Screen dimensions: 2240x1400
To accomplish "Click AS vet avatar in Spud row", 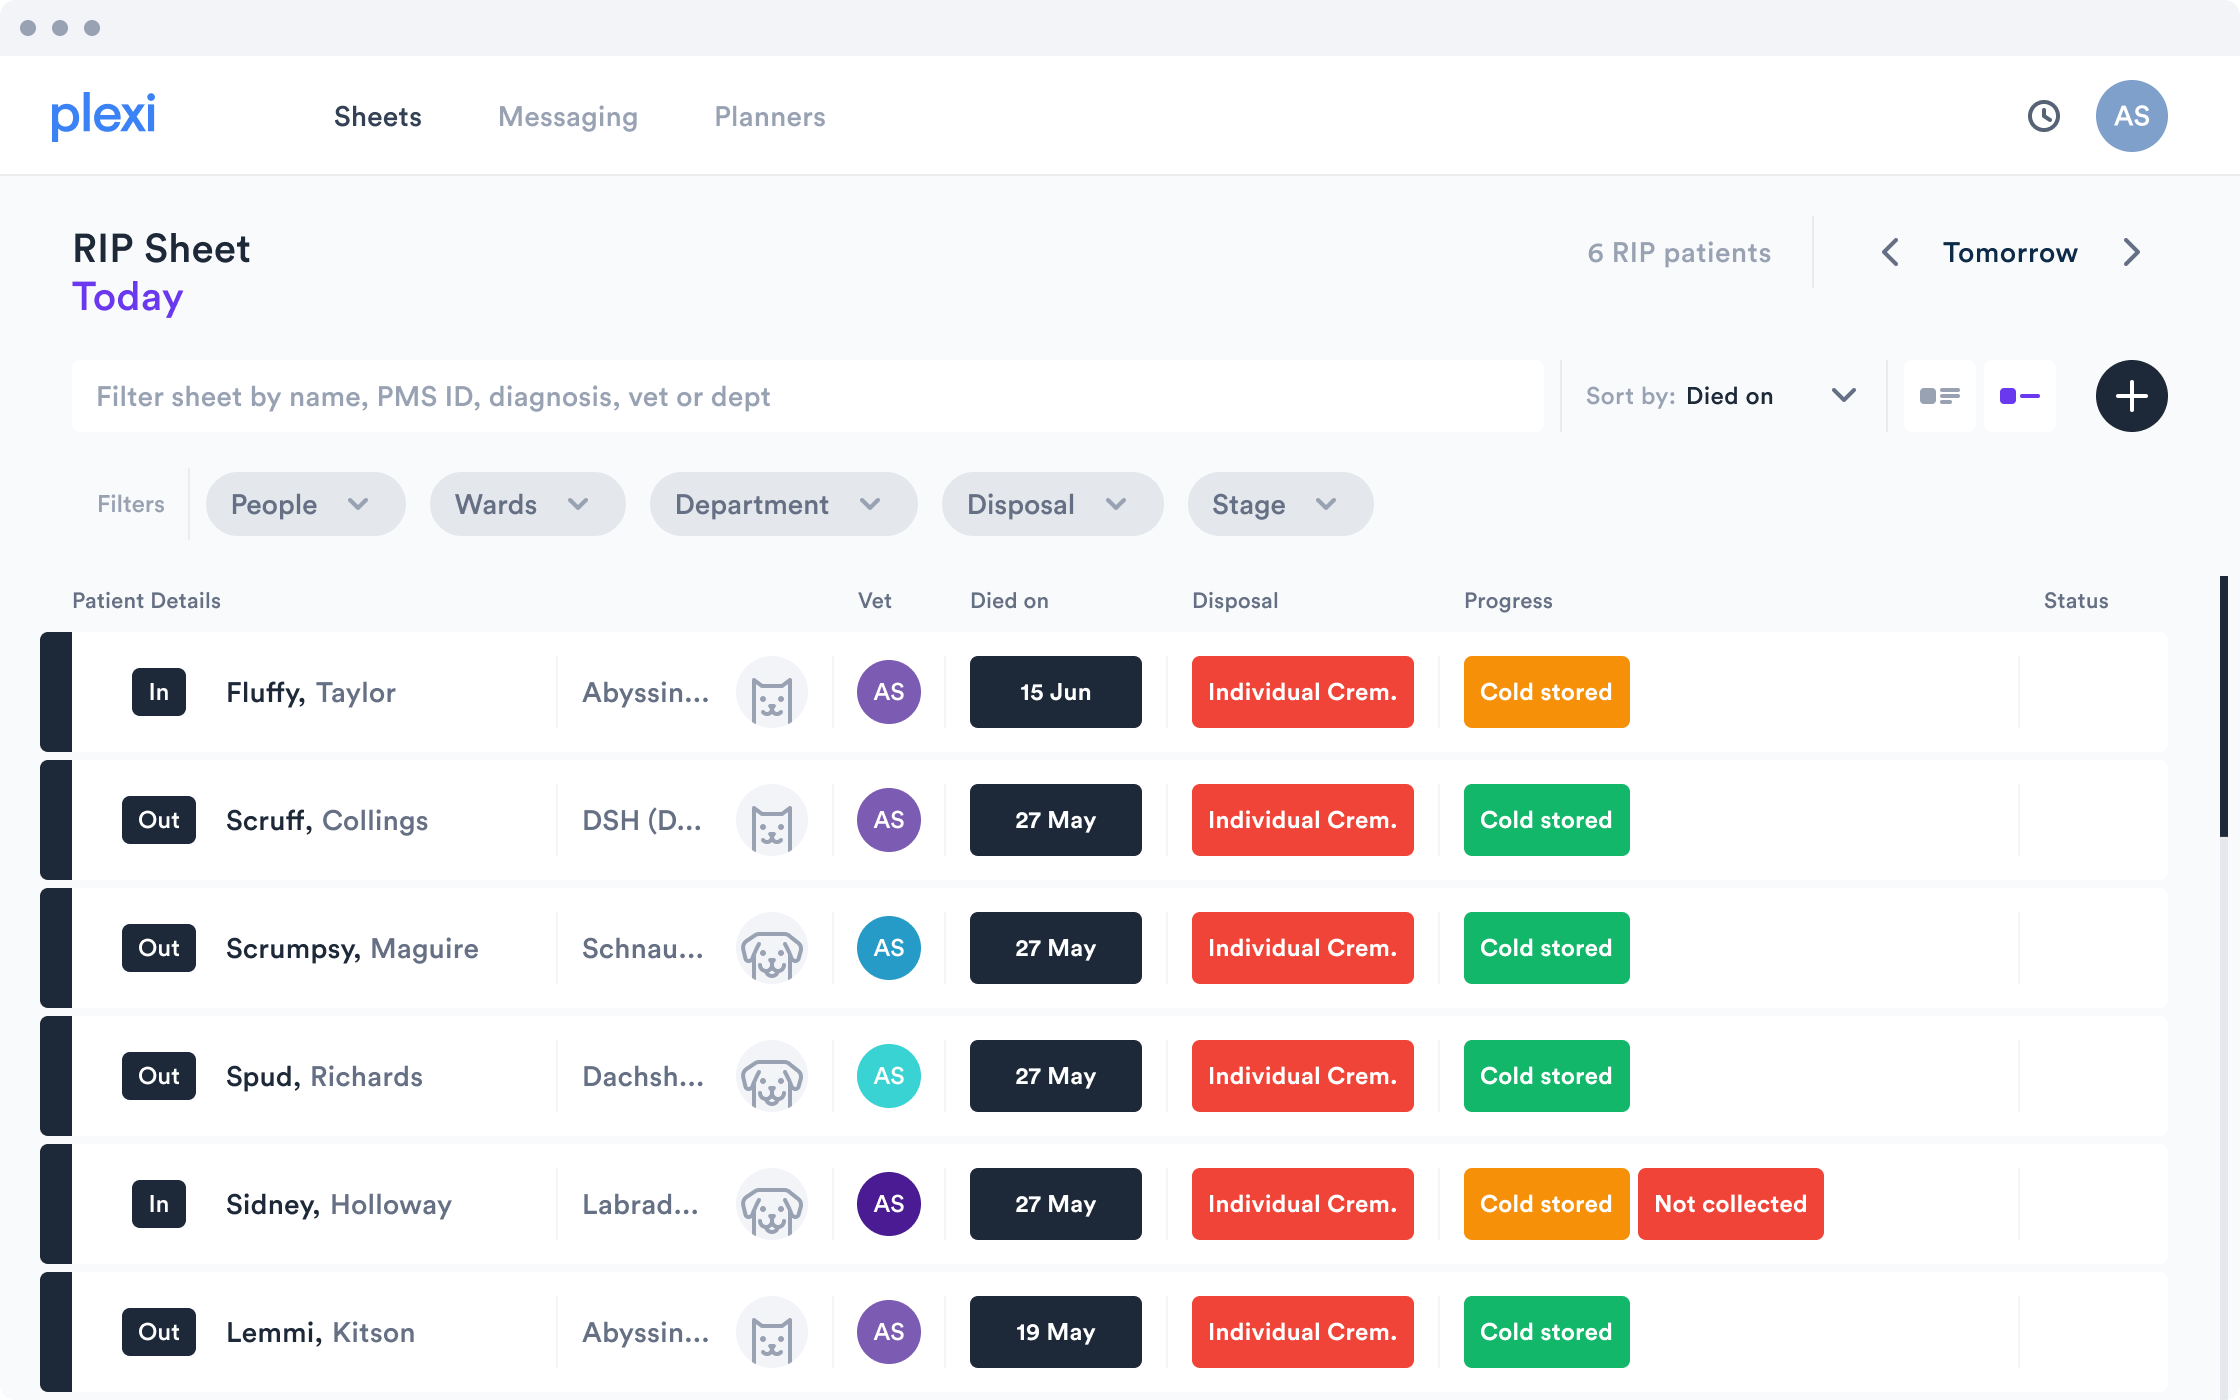I will click(888, 1076).
